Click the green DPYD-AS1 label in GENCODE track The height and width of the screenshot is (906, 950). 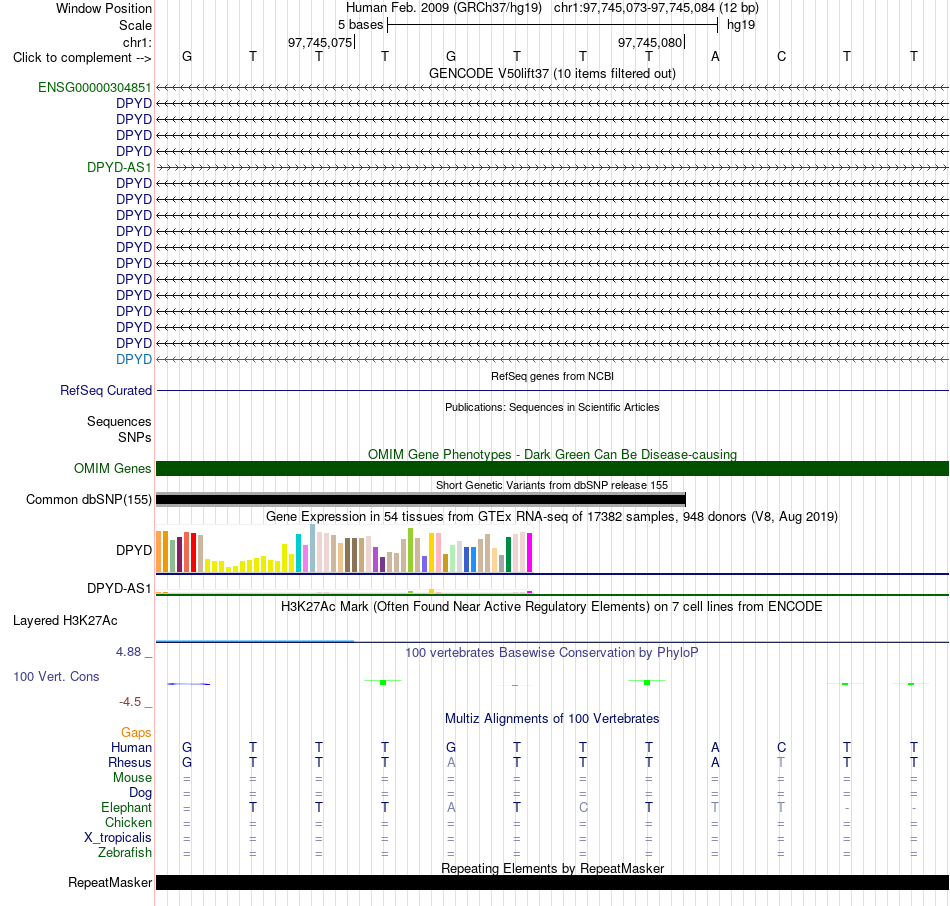119,167
